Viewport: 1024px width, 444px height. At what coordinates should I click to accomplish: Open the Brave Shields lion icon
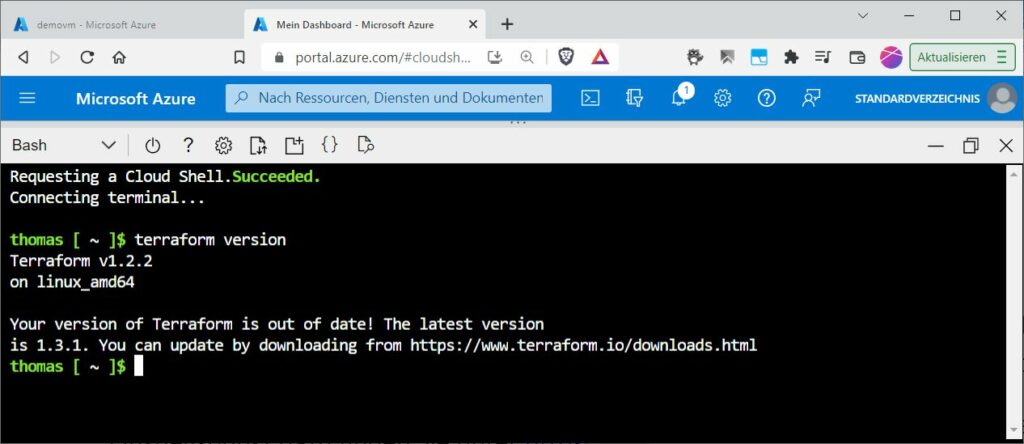(x=566, y=57)
